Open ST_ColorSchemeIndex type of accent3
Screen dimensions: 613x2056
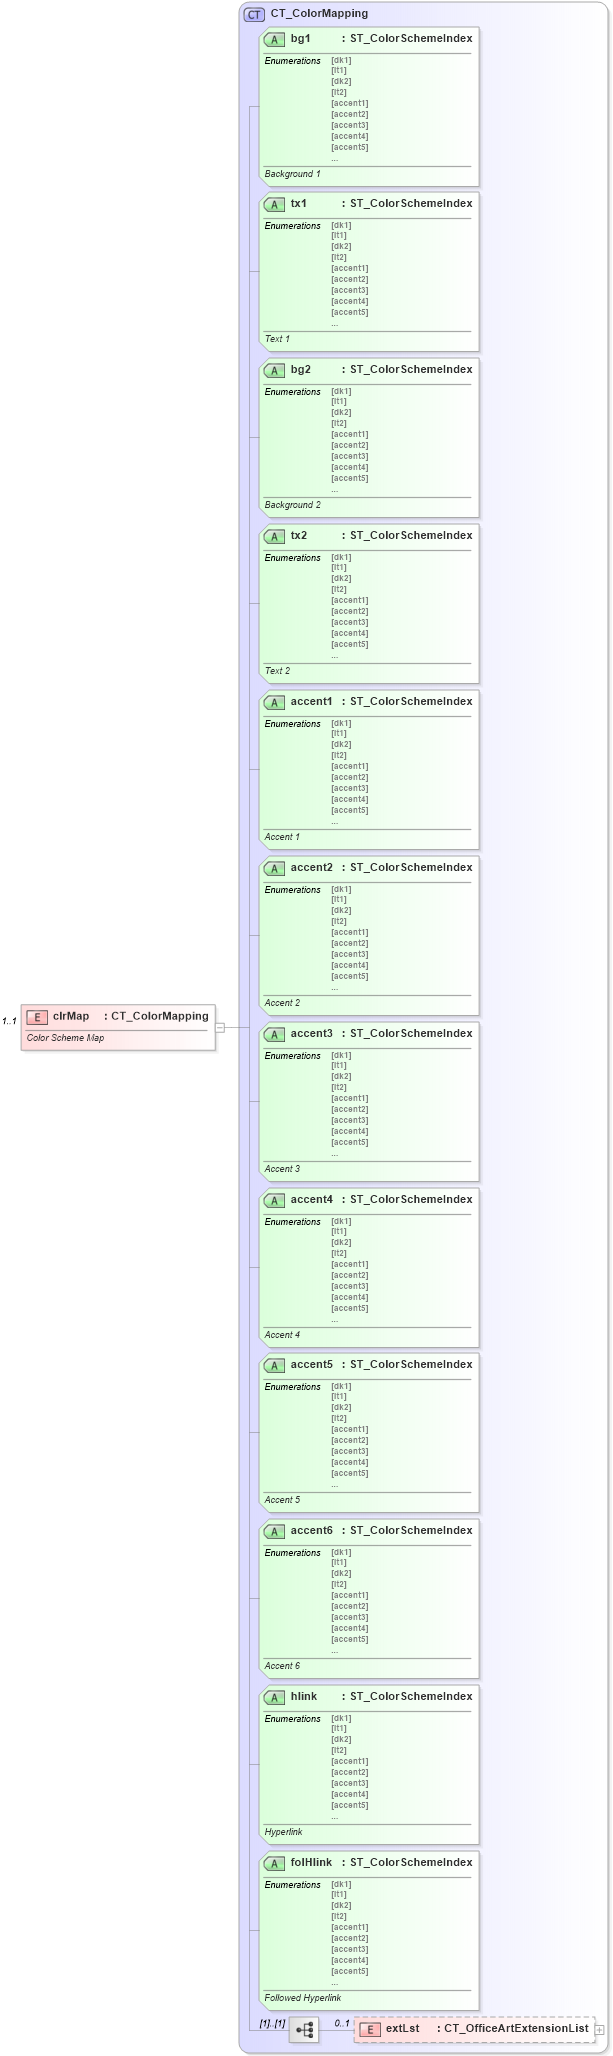[x=411, y=1033]
